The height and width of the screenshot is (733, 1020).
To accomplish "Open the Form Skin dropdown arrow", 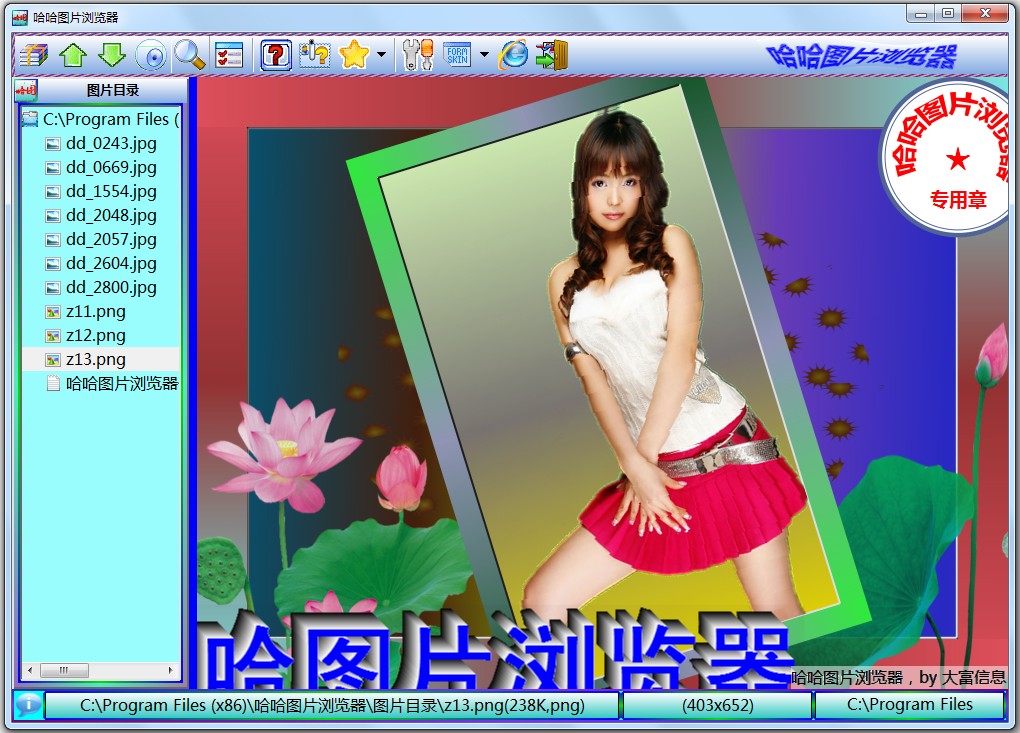I will point(484,55).
